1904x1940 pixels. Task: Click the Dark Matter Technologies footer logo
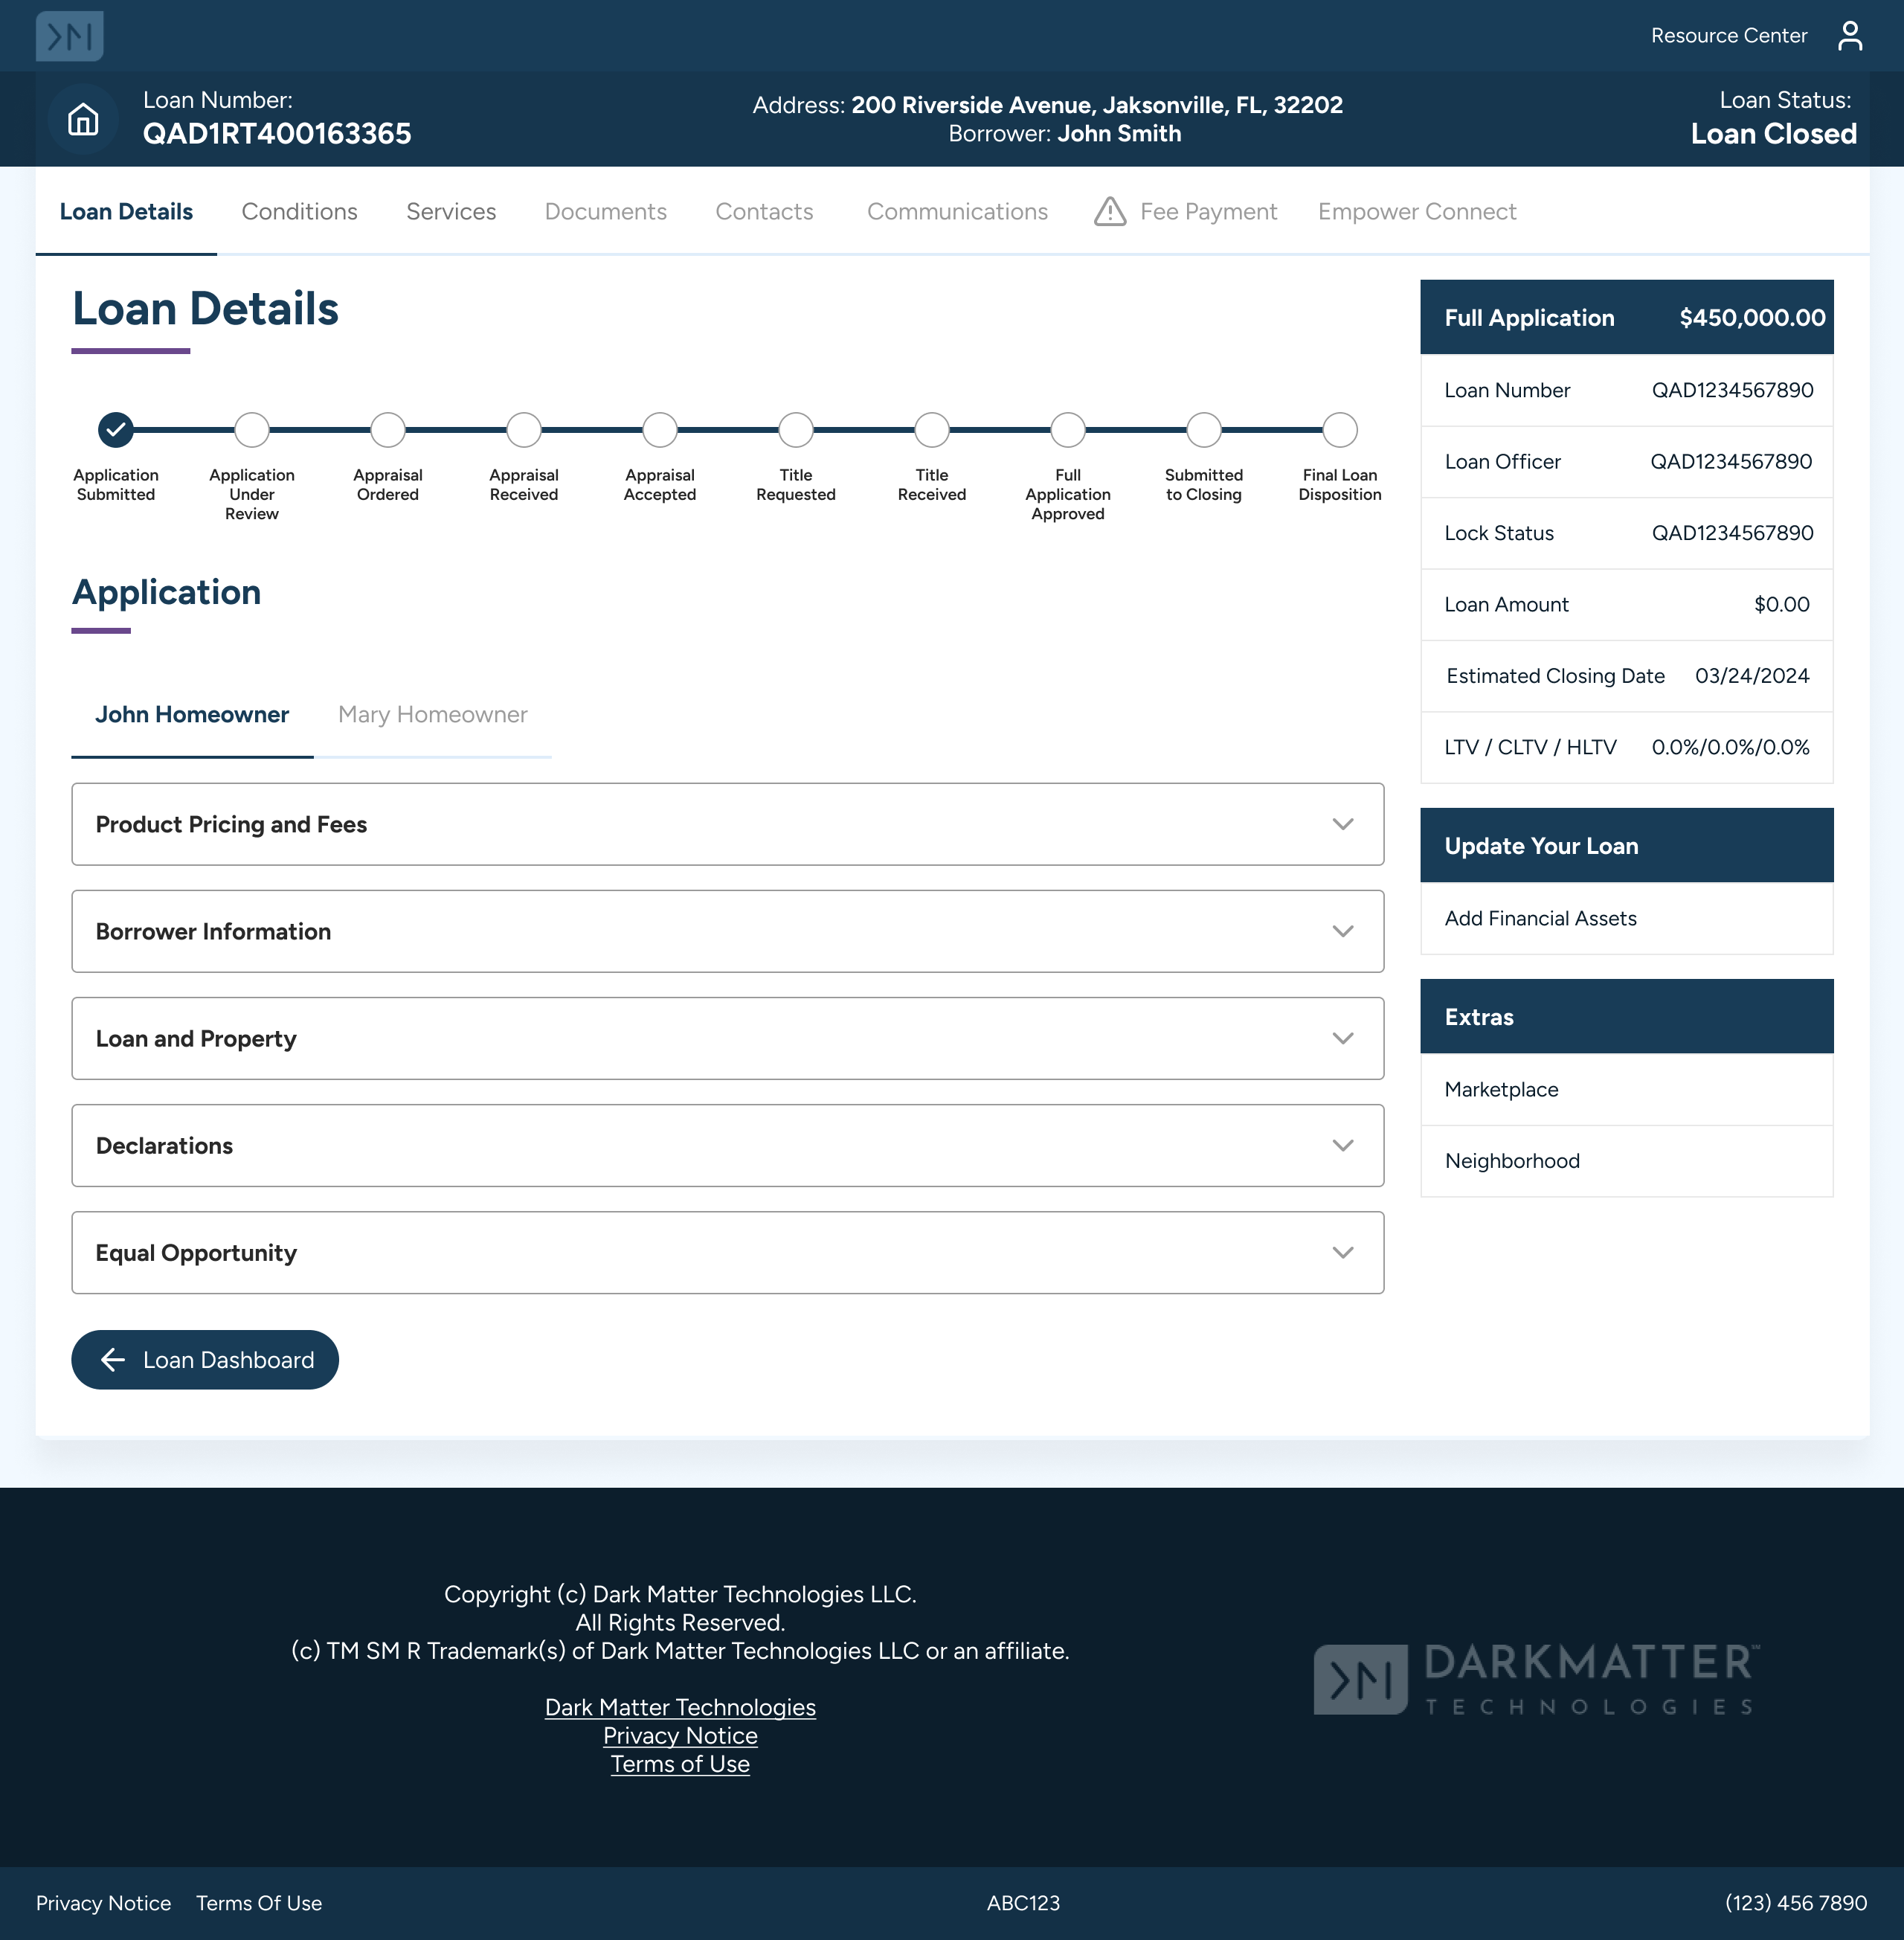tap(1536, 1679)
